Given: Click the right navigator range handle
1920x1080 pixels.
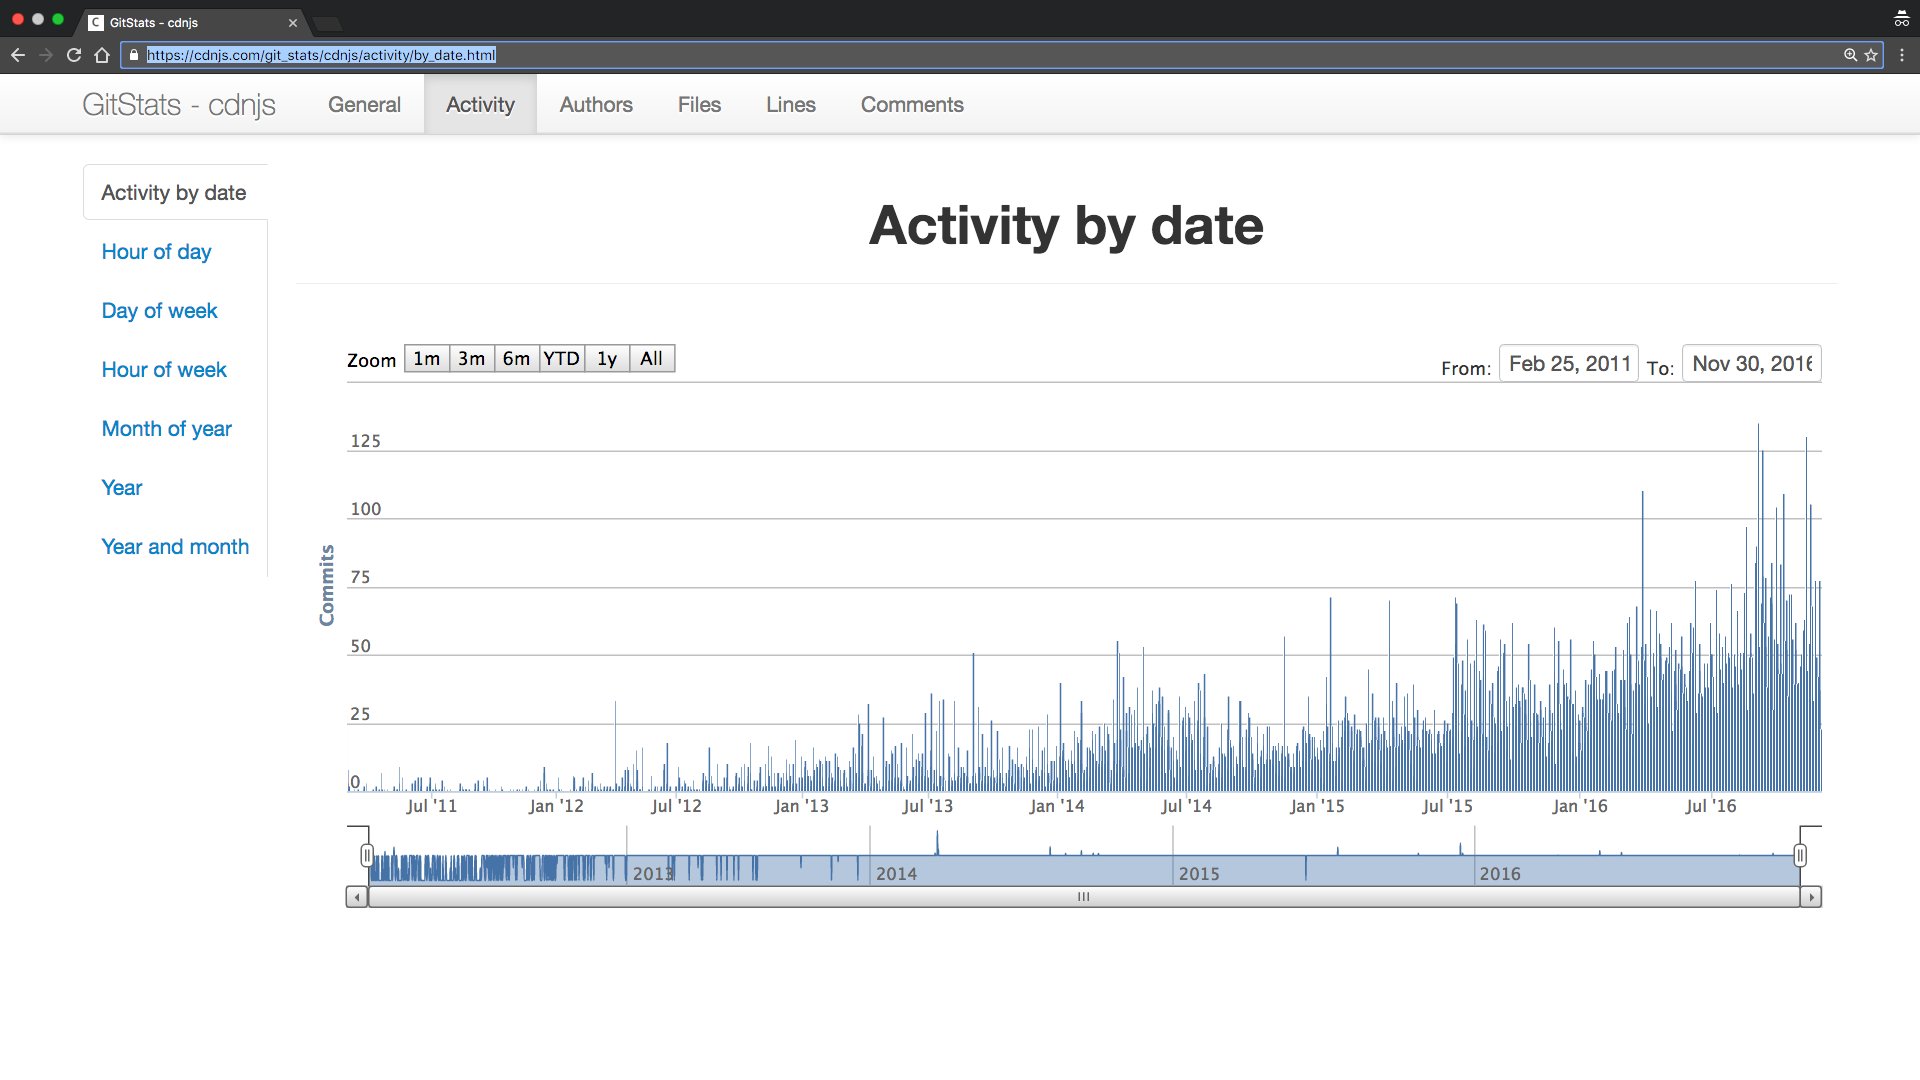Looking at the screenshot, I should (x=1800, y=855).
